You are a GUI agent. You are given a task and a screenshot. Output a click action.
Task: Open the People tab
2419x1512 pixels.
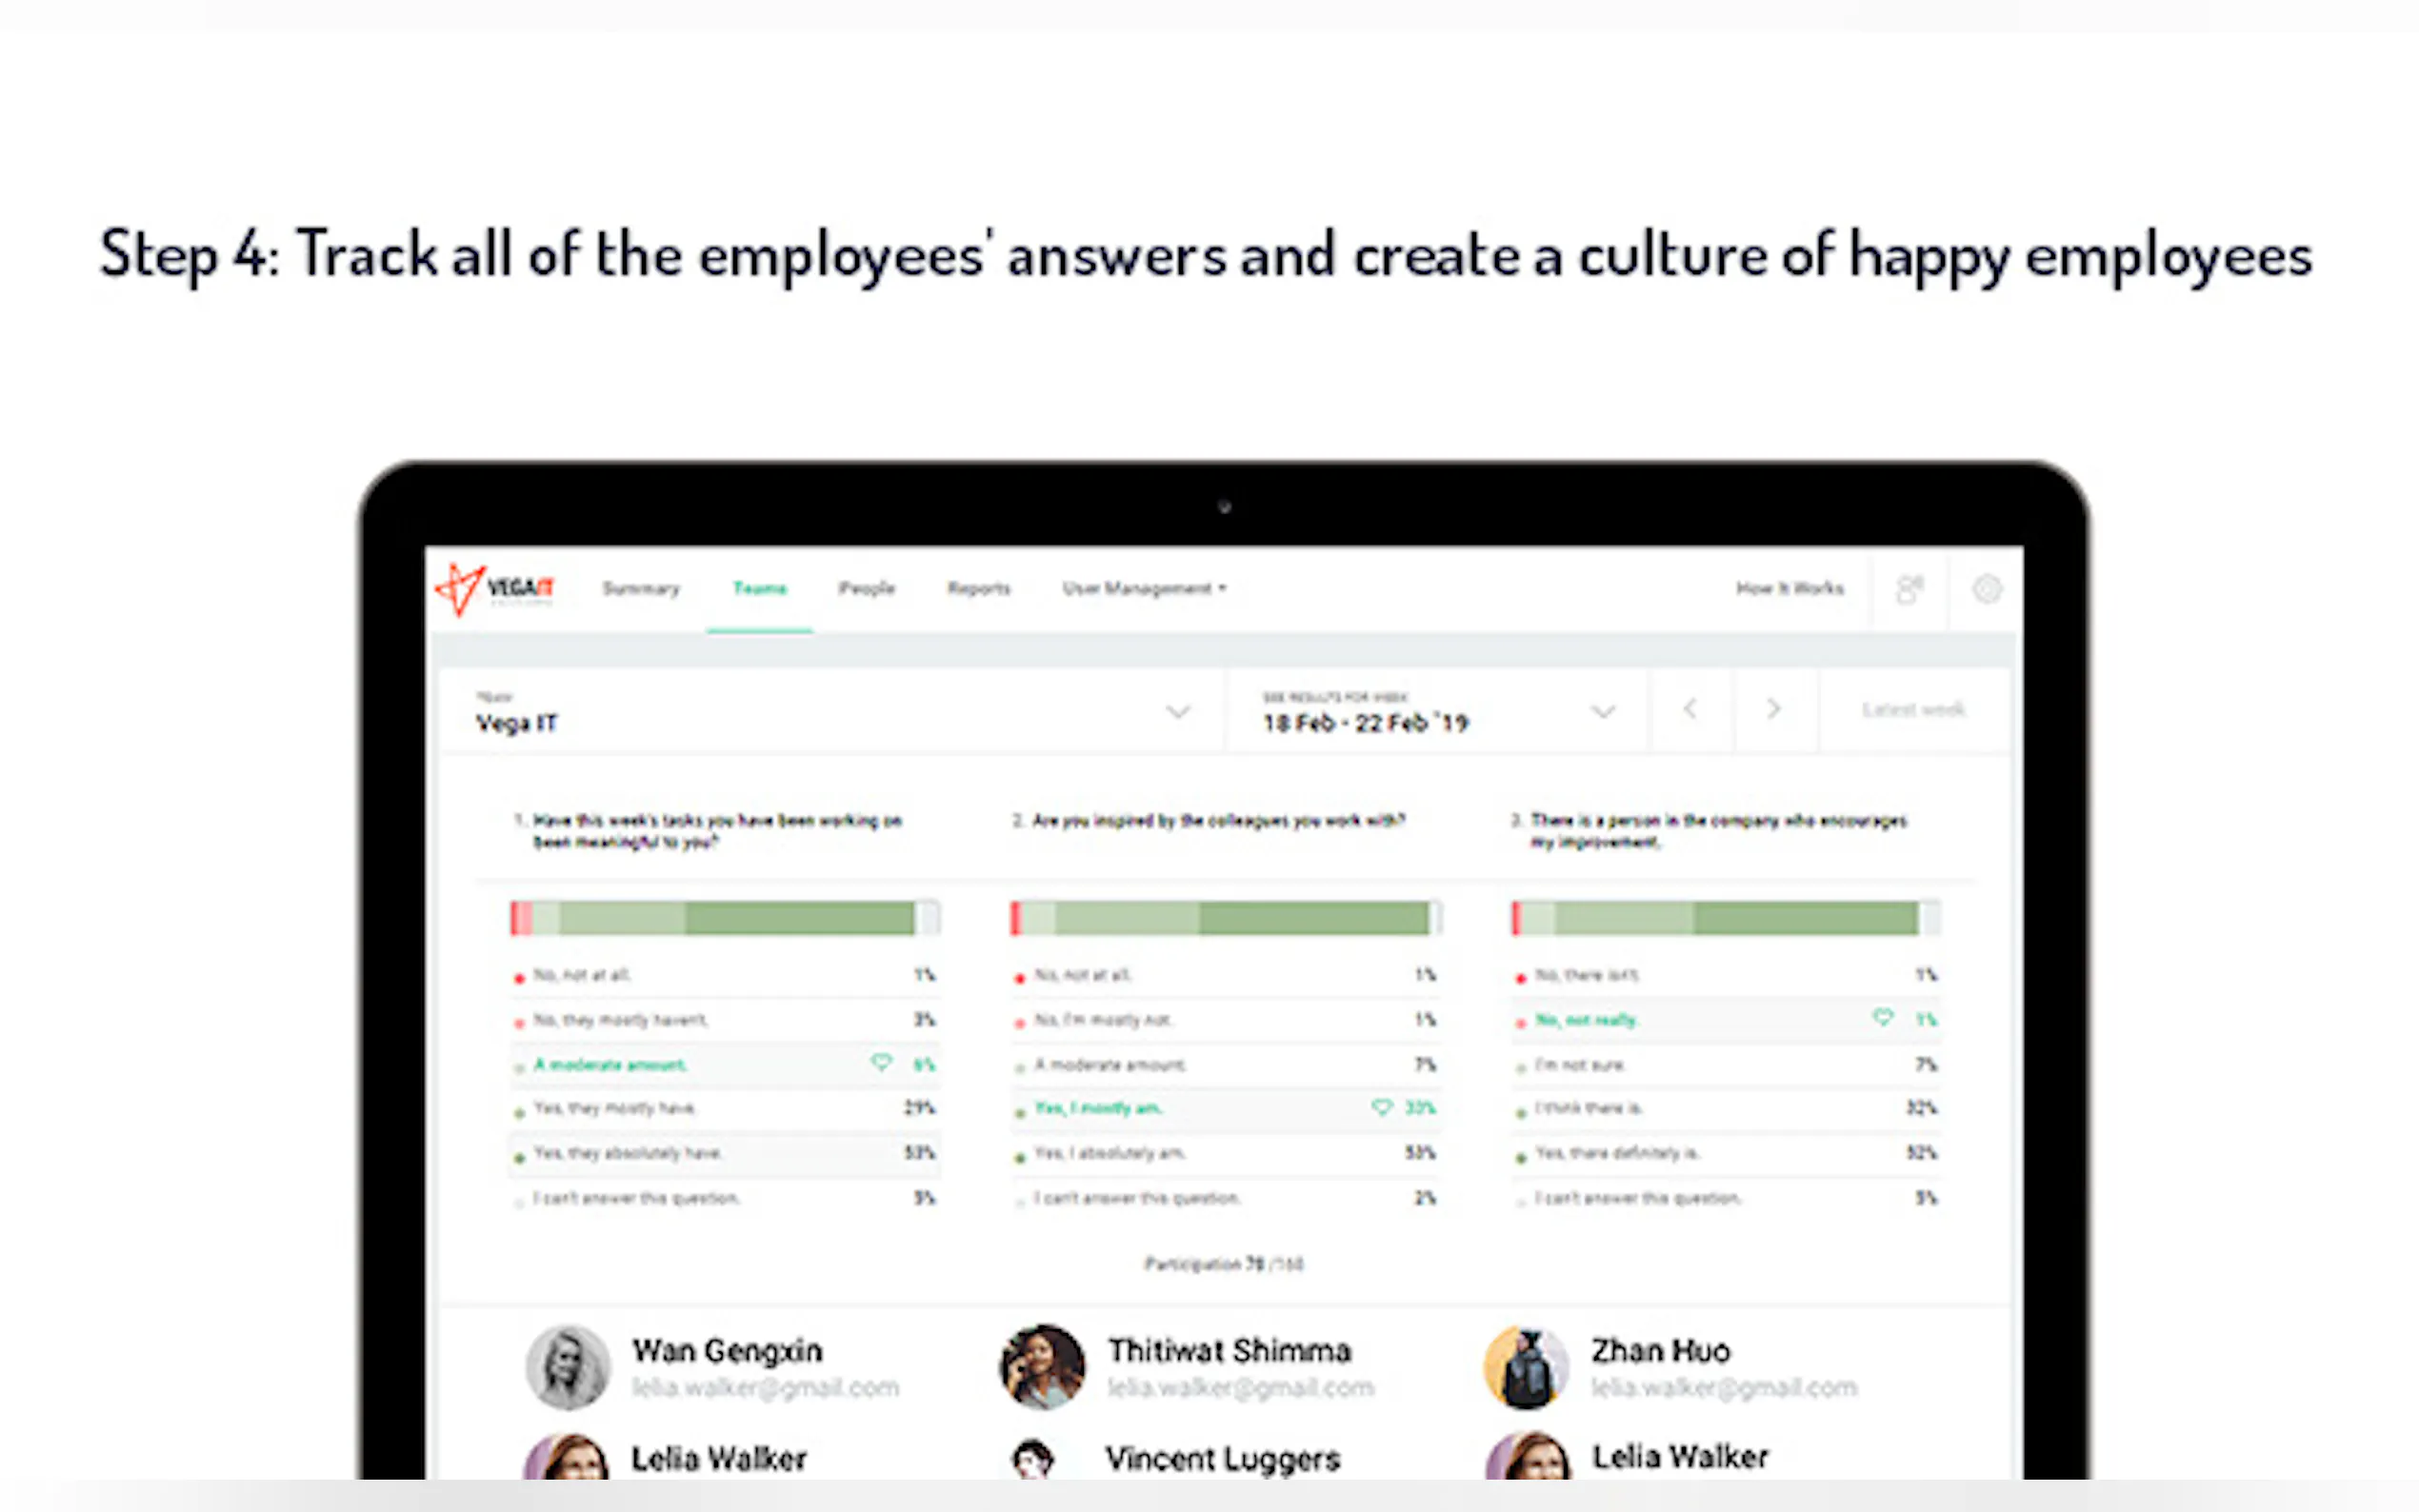867,588
